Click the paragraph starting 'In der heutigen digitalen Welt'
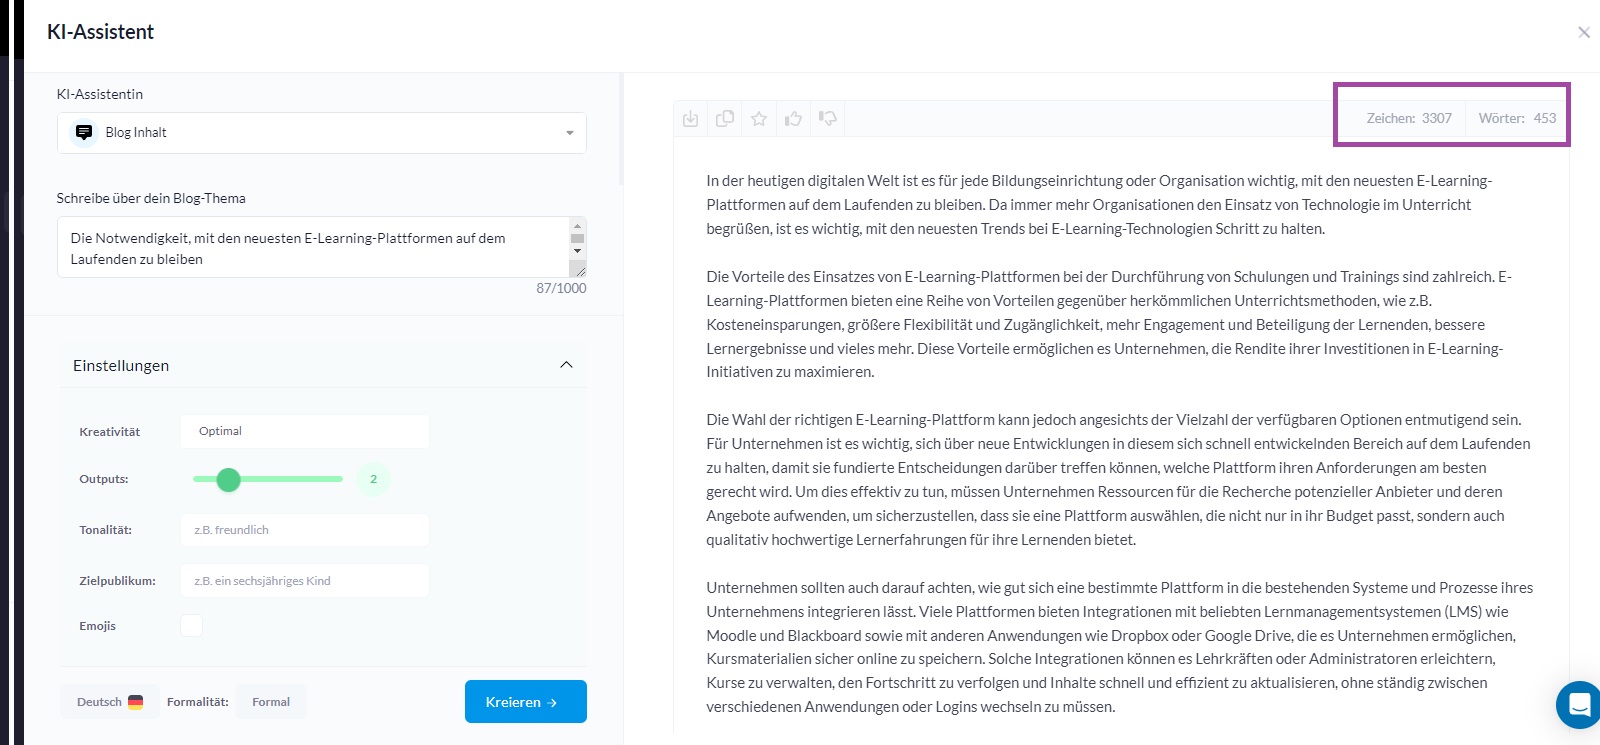This screenshot has height=745, width=1600. 1099,205
